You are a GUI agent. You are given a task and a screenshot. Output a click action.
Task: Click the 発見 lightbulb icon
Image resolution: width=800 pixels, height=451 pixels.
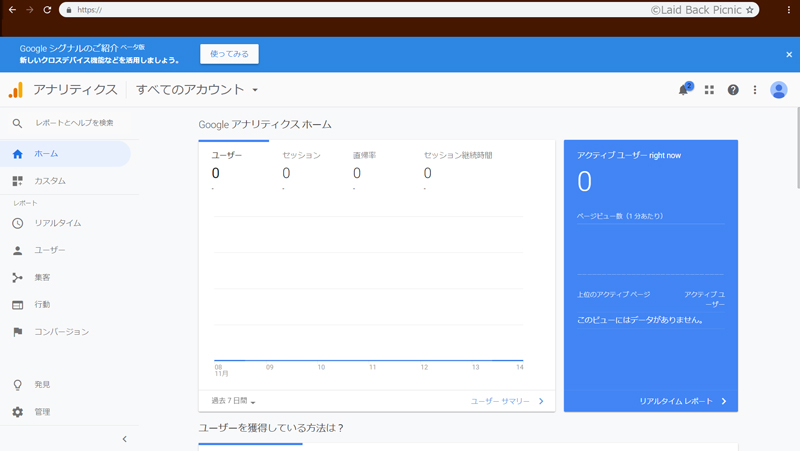17,385
